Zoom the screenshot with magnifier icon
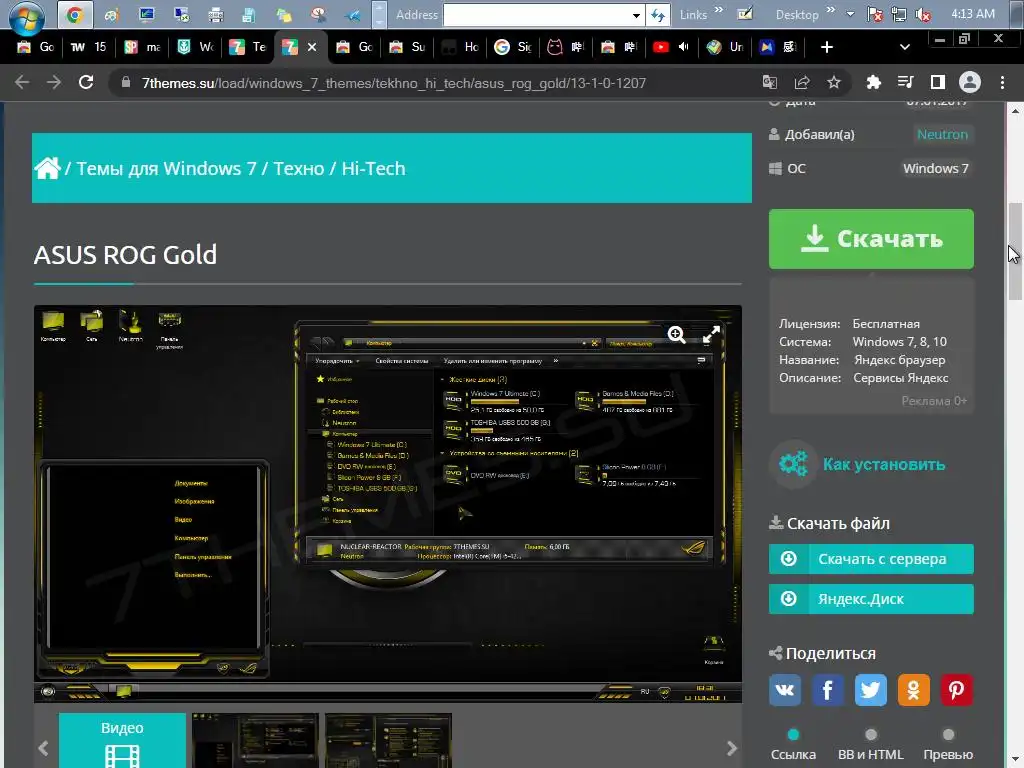Viewport: 1024px width, 768px height. click(677, 335)
